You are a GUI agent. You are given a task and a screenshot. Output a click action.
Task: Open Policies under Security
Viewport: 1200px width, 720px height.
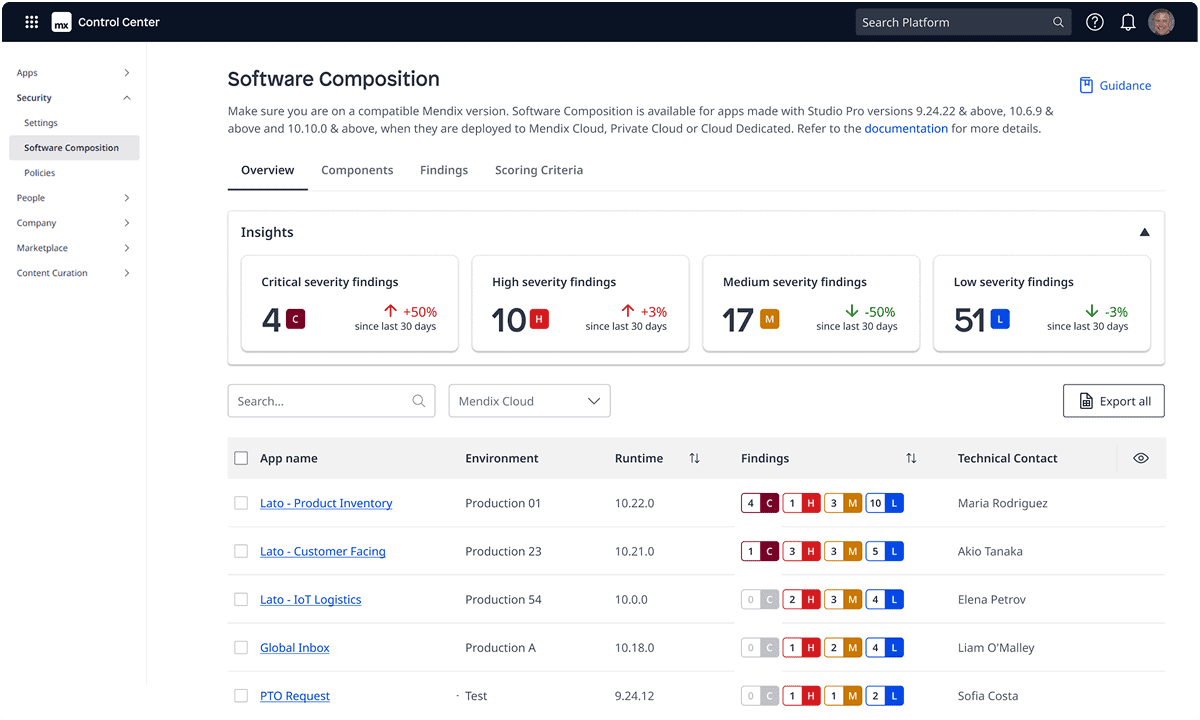coord(40,173)
